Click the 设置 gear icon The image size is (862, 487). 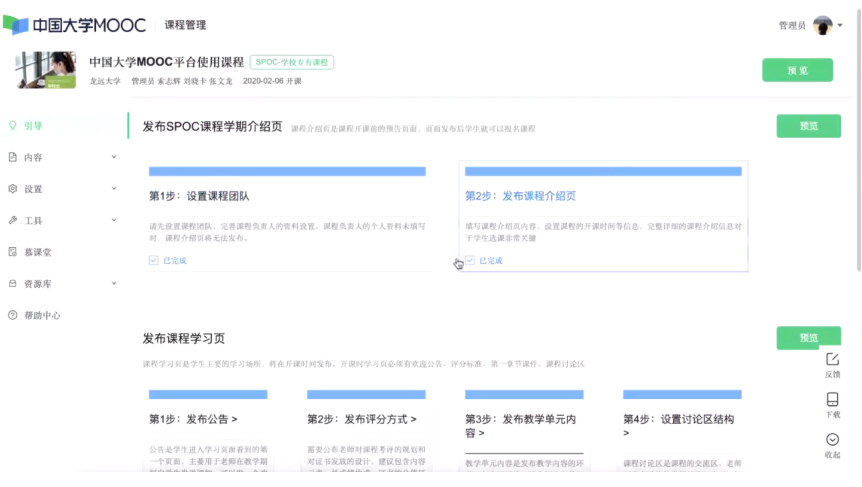13,189
